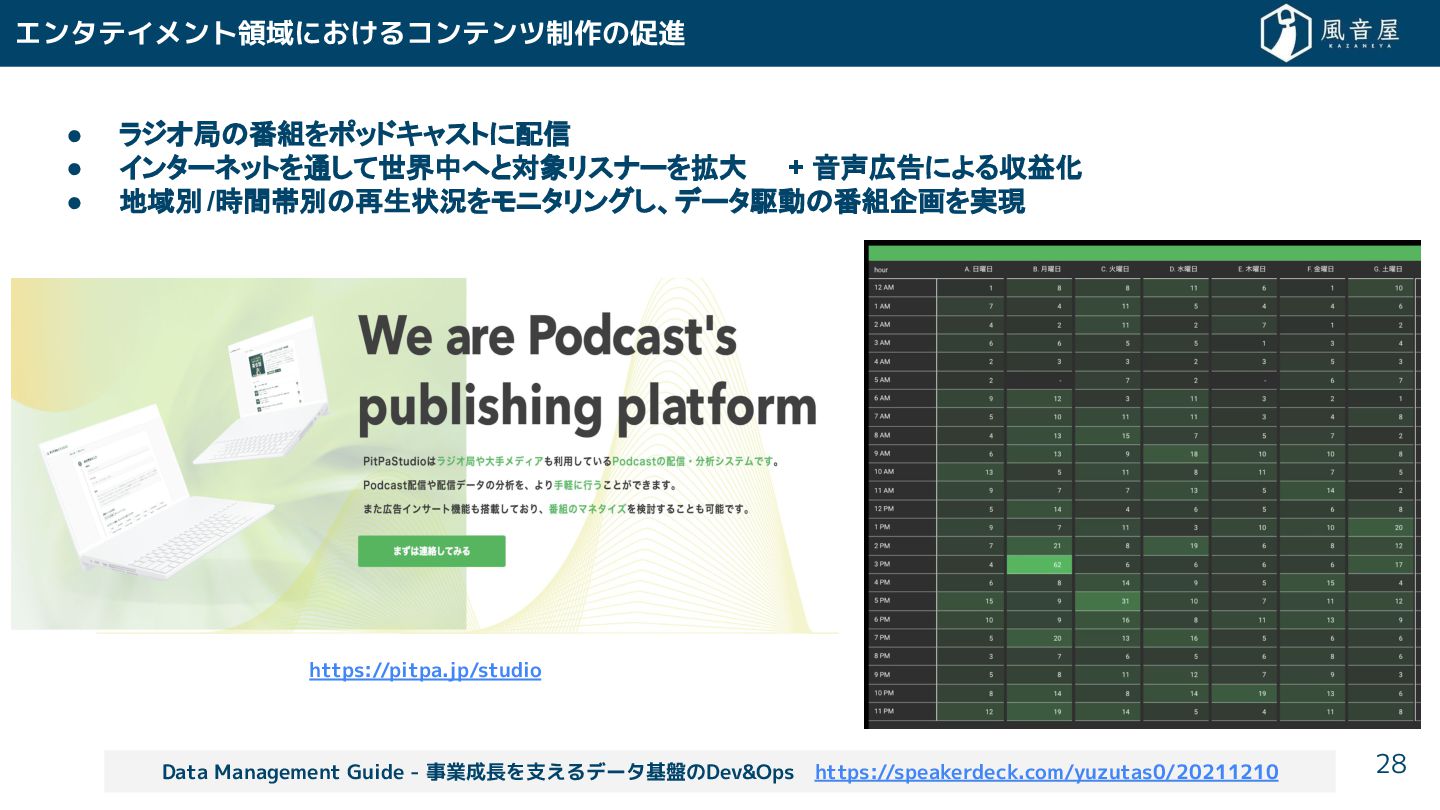Click the '11 AM' row label
1440x810 pixels.
[x=884, y=490]
